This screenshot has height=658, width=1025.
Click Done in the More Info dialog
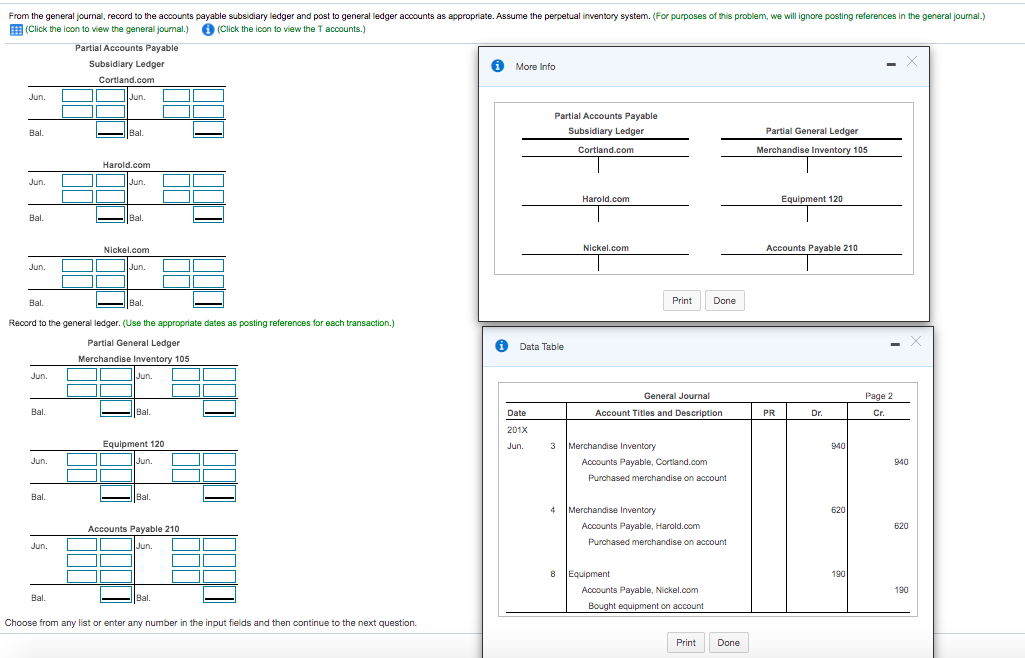coord(724,301)
